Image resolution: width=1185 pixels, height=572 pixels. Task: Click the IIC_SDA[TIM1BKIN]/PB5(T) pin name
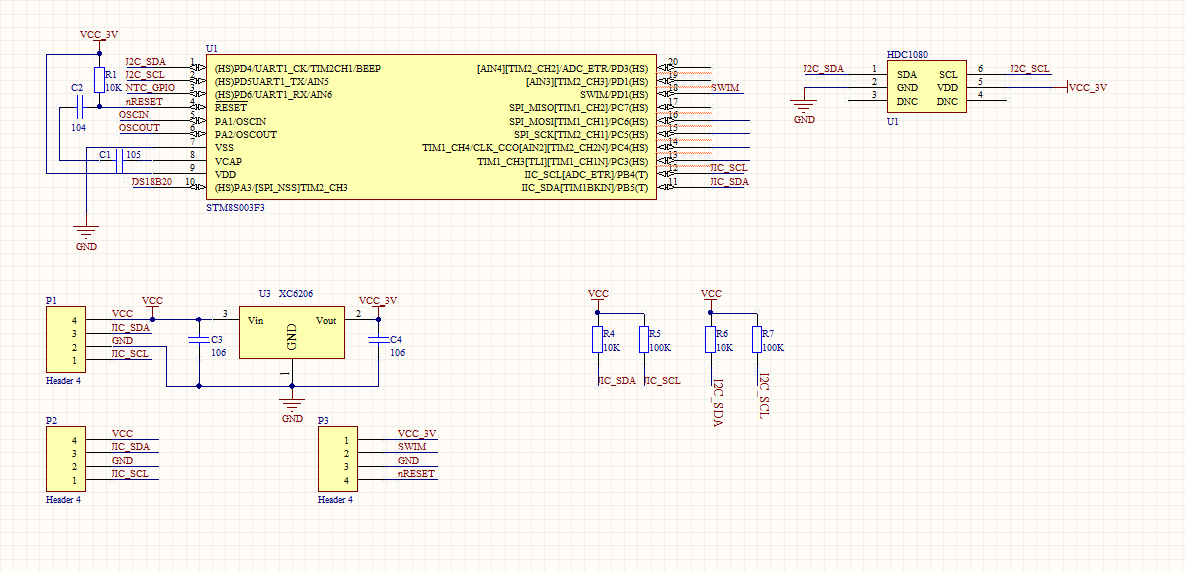point(585,187)
